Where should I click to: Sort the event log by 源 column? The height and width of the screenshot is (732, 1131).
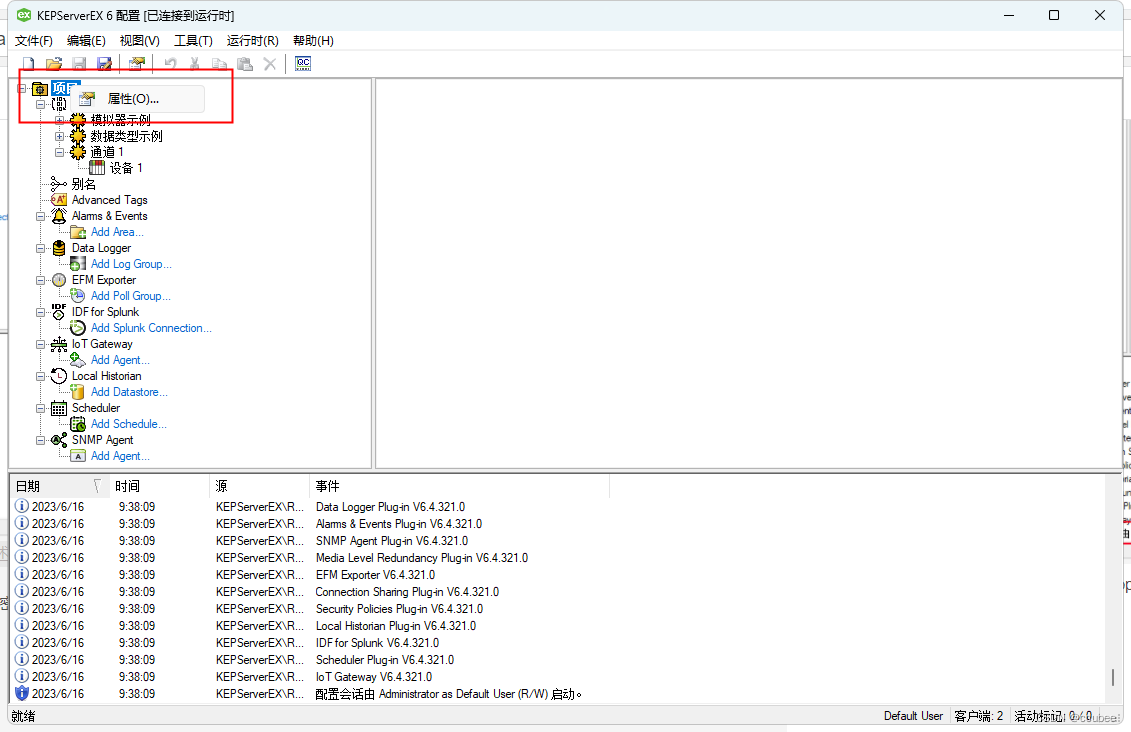[260, 487]
